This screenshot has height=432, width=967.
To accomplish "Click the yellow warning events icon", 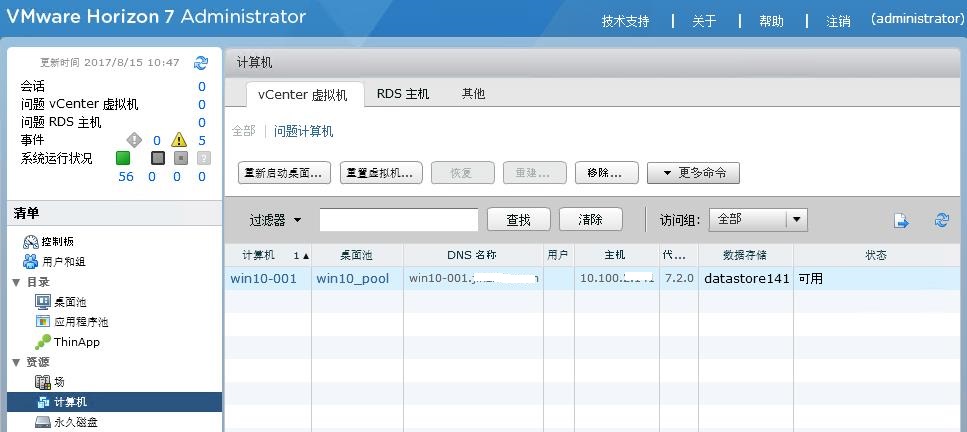I will pyautogui.click(x=179, y=140).
